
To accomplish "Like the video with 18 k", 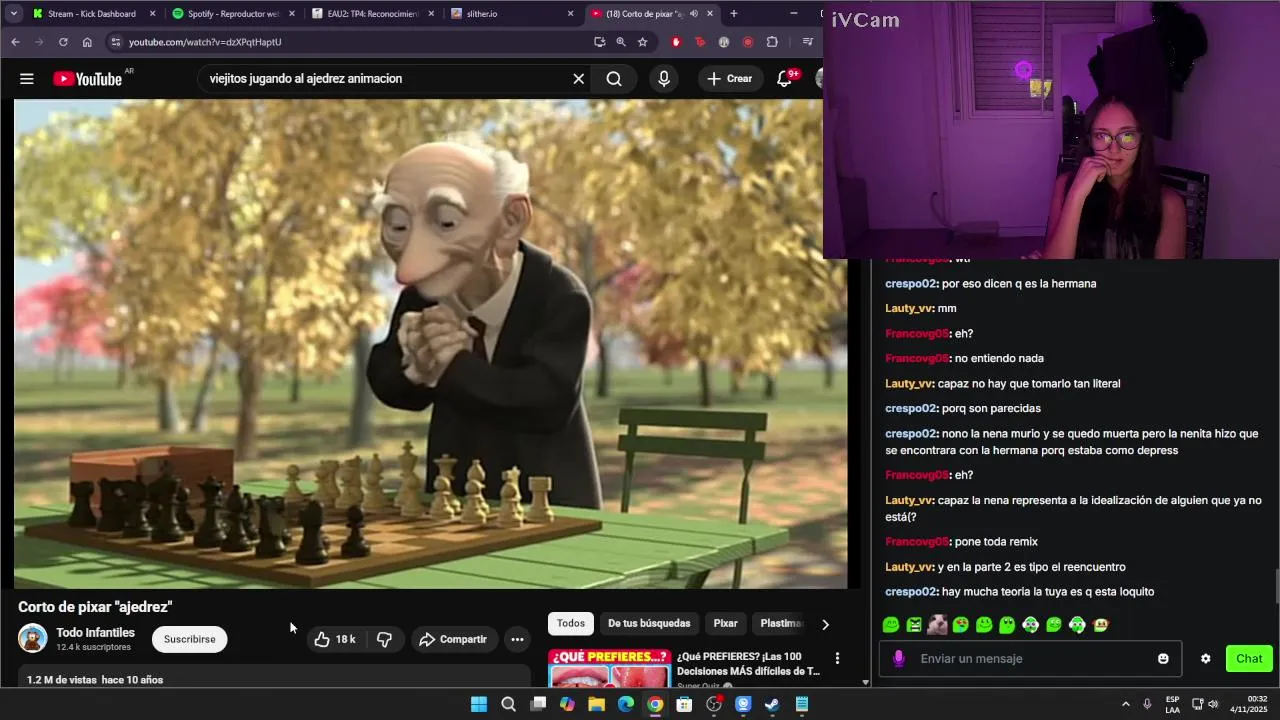I will (335, 639).
